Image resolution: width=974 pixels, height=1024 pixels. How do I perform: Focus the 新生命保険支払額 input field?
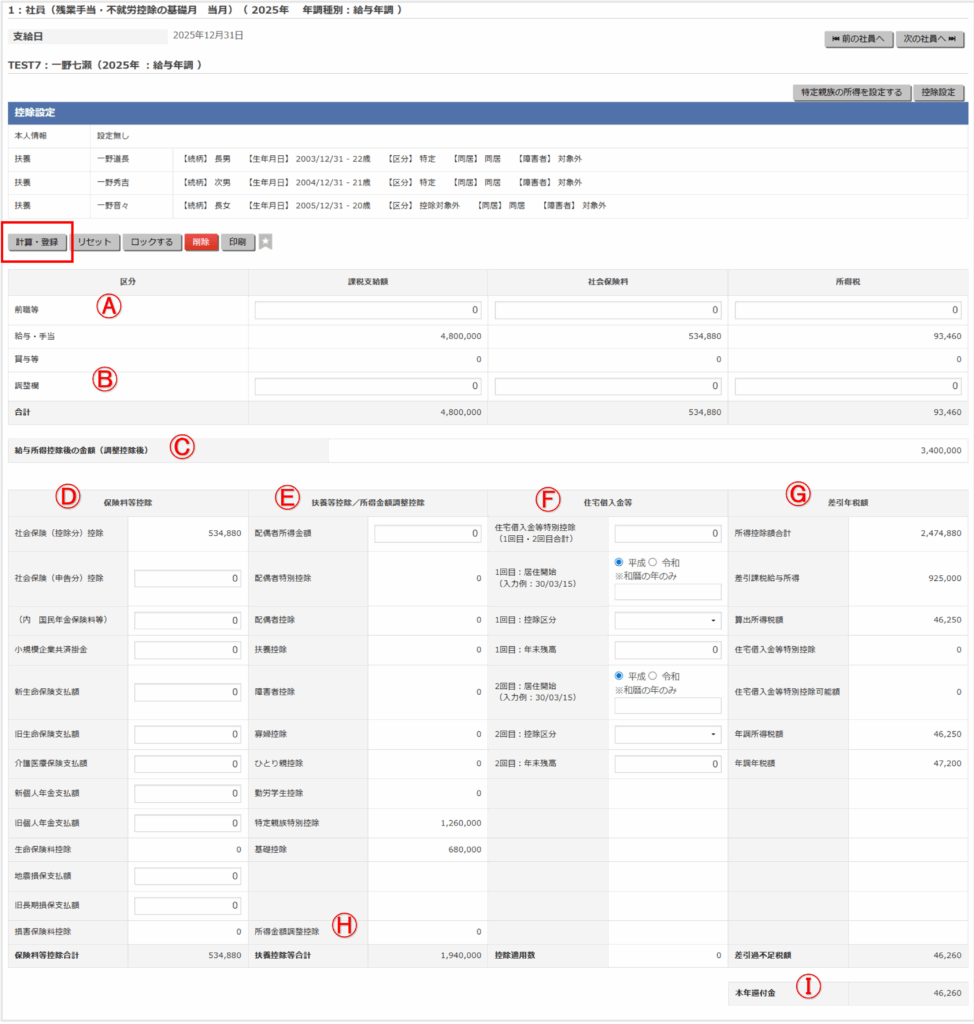click(x=188, y=692)
